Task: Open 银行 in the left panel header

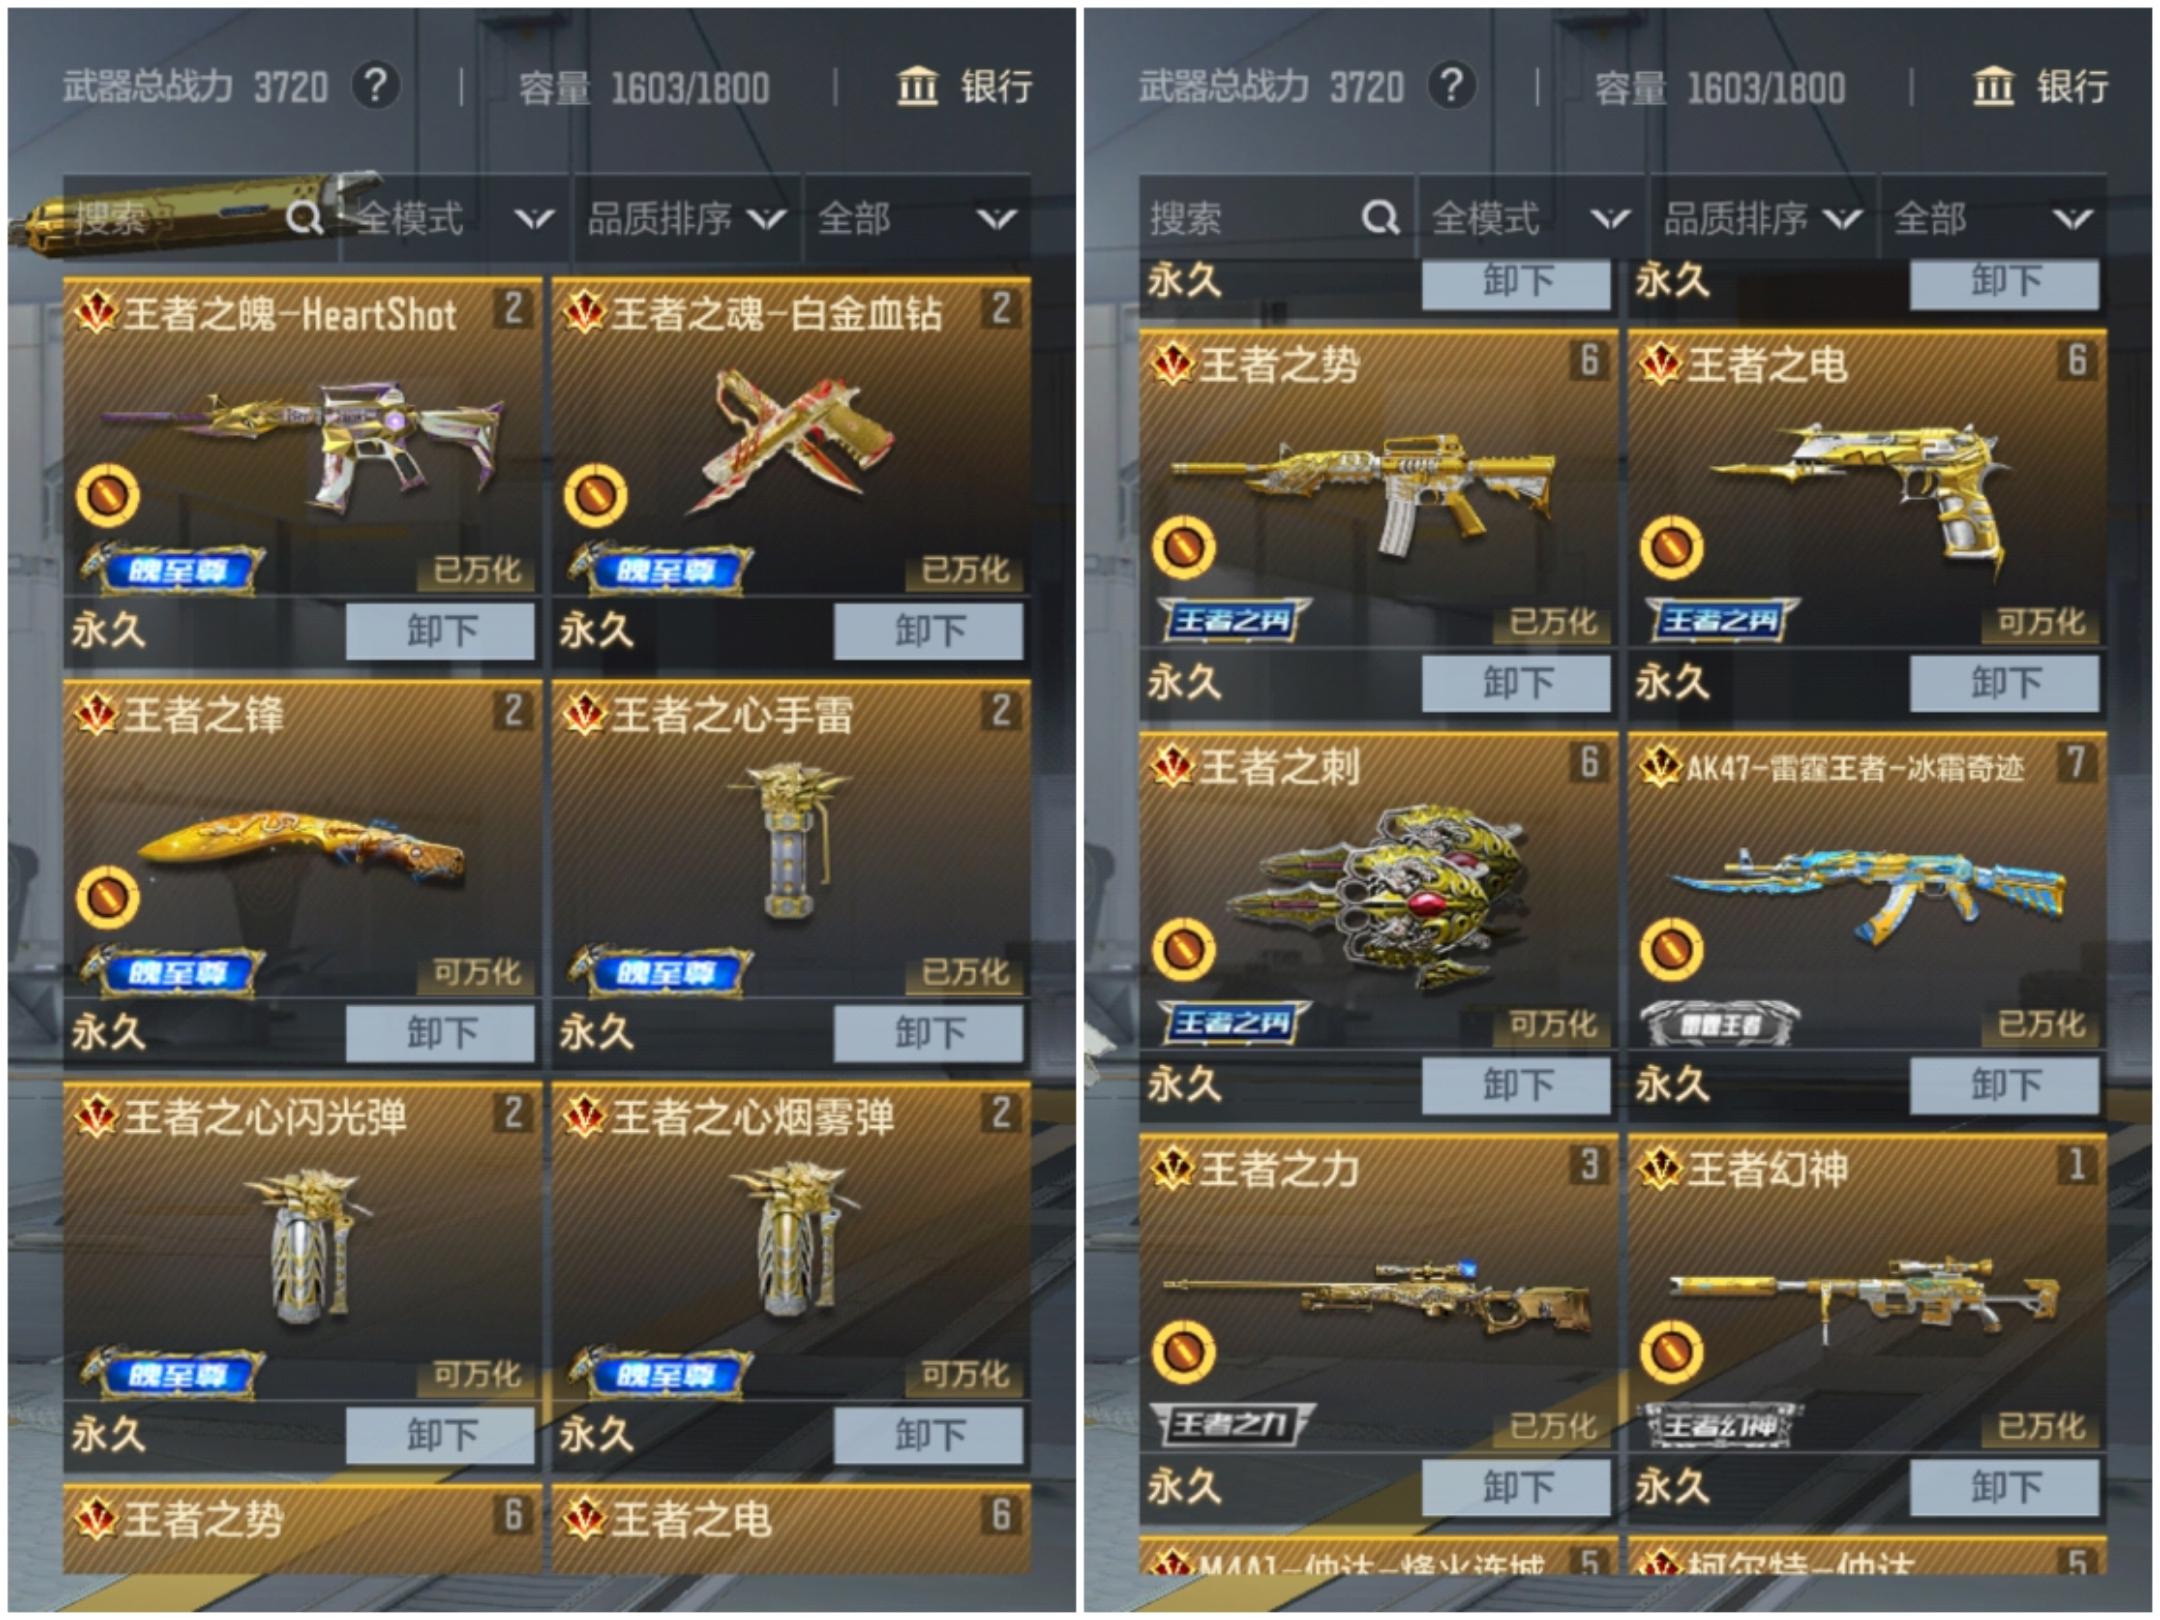Action: tap(965, 86)
